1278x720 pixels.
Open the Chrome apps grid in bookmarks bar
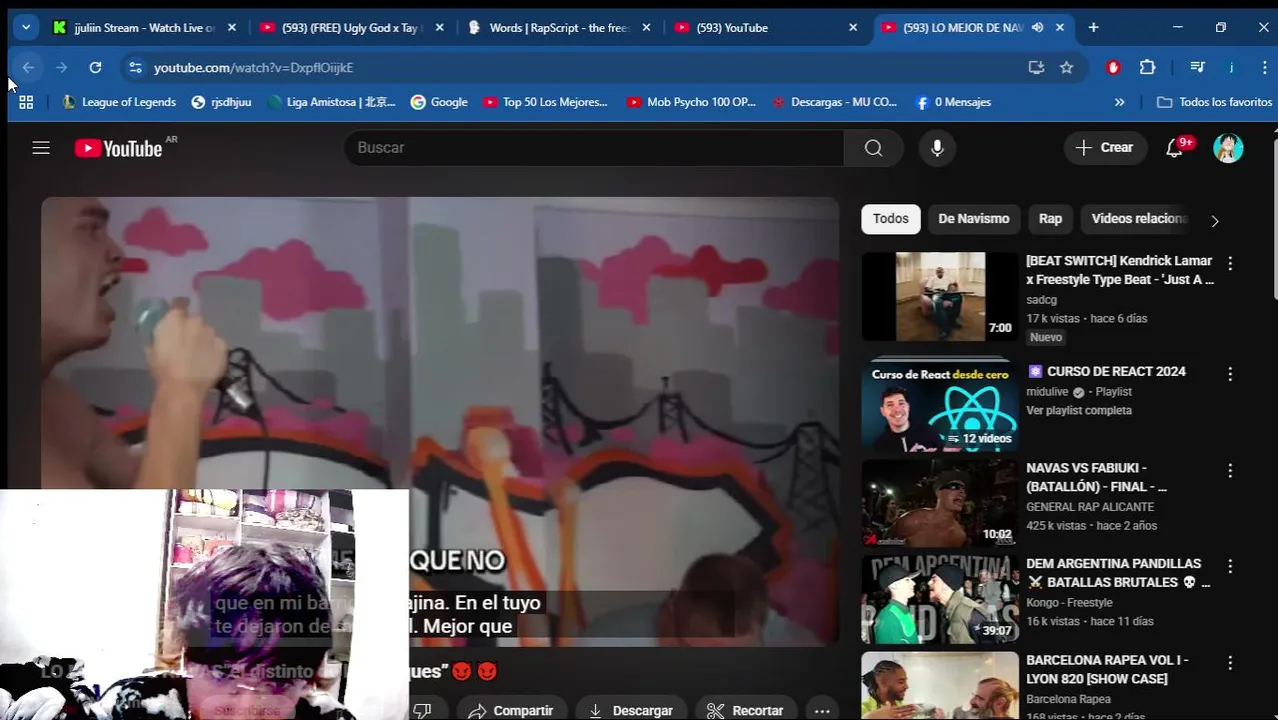[x=26, y=102]
